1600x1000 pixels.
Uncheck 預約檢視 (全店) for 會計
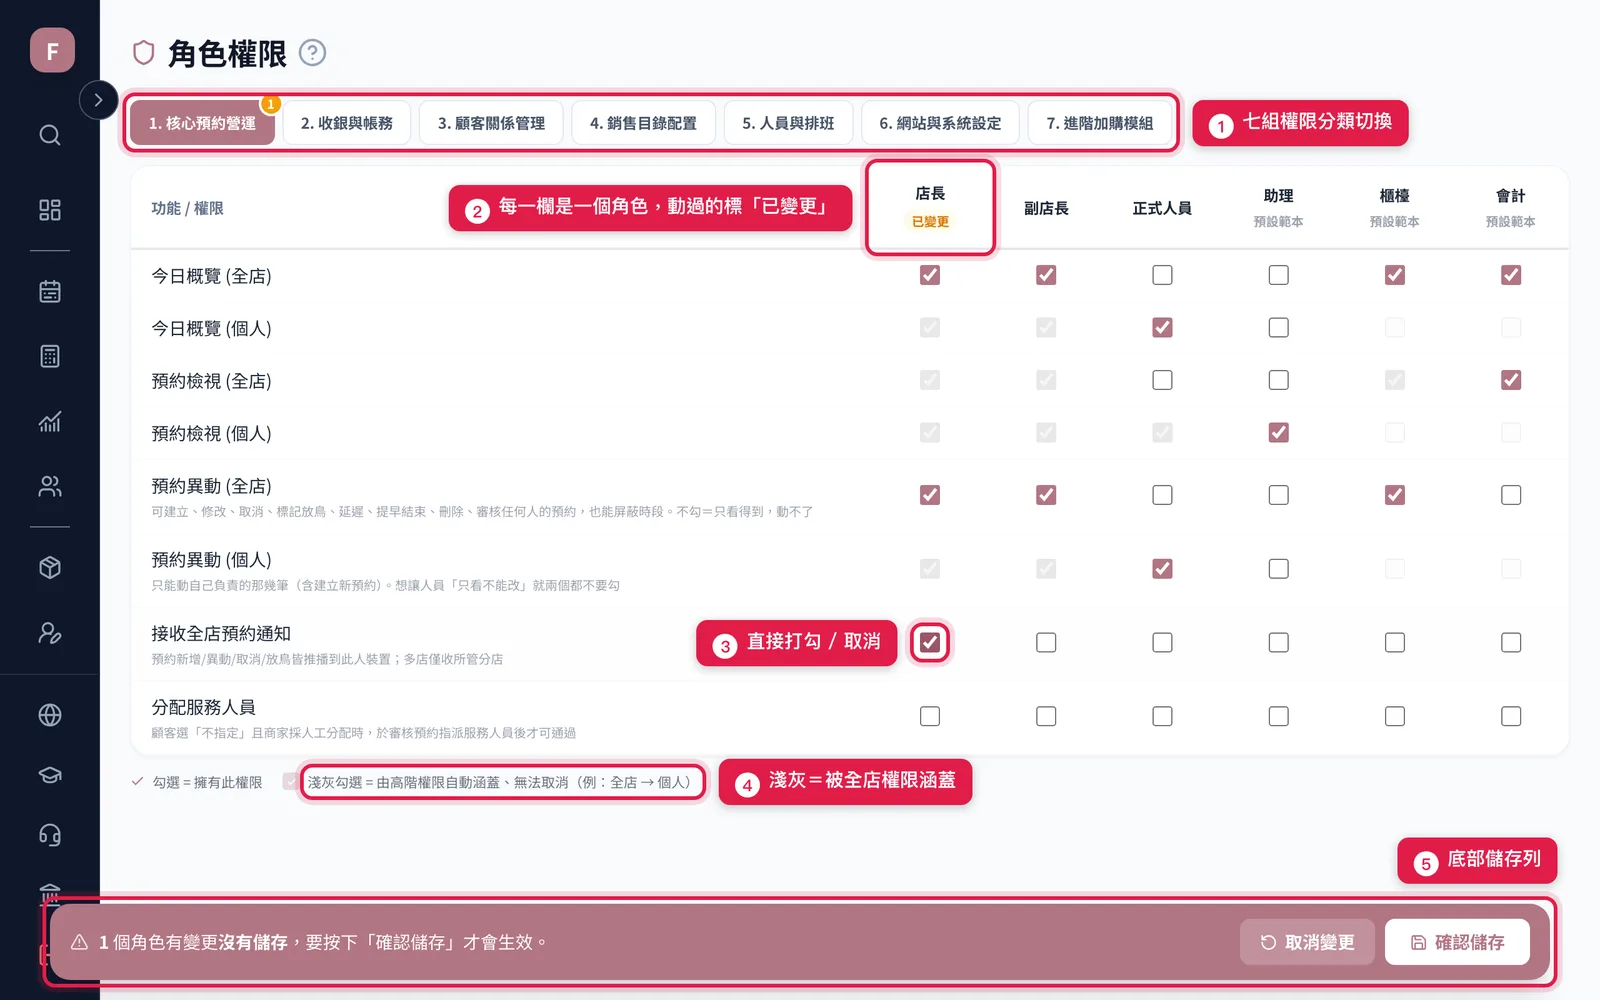[x=1511, y=380]
